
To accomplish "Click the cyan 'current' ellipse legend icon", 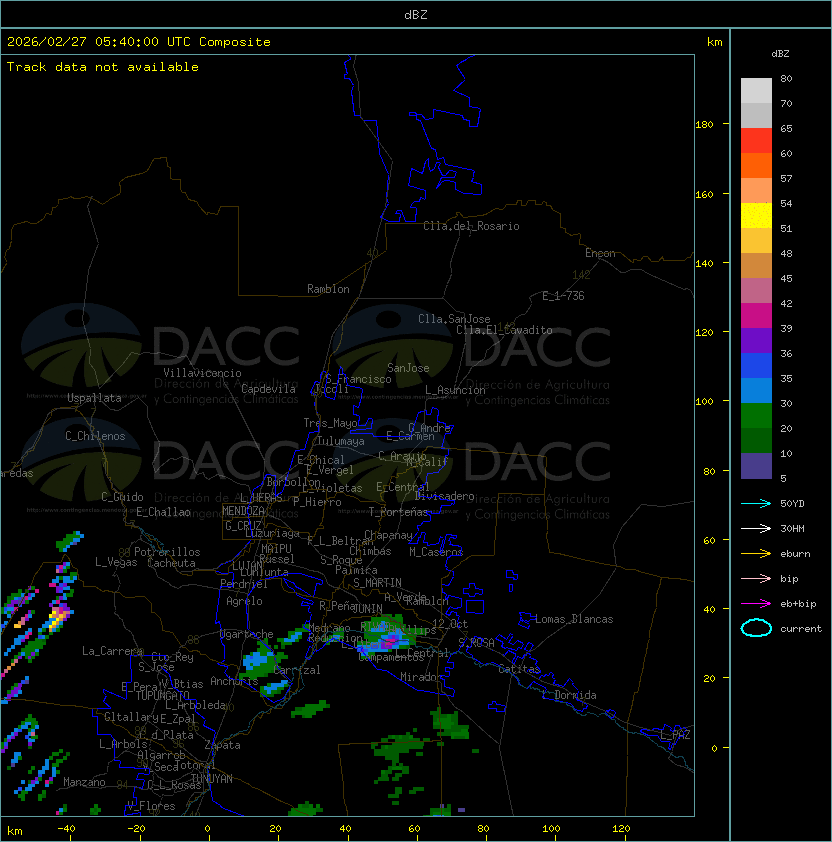I will coord(756,628).
